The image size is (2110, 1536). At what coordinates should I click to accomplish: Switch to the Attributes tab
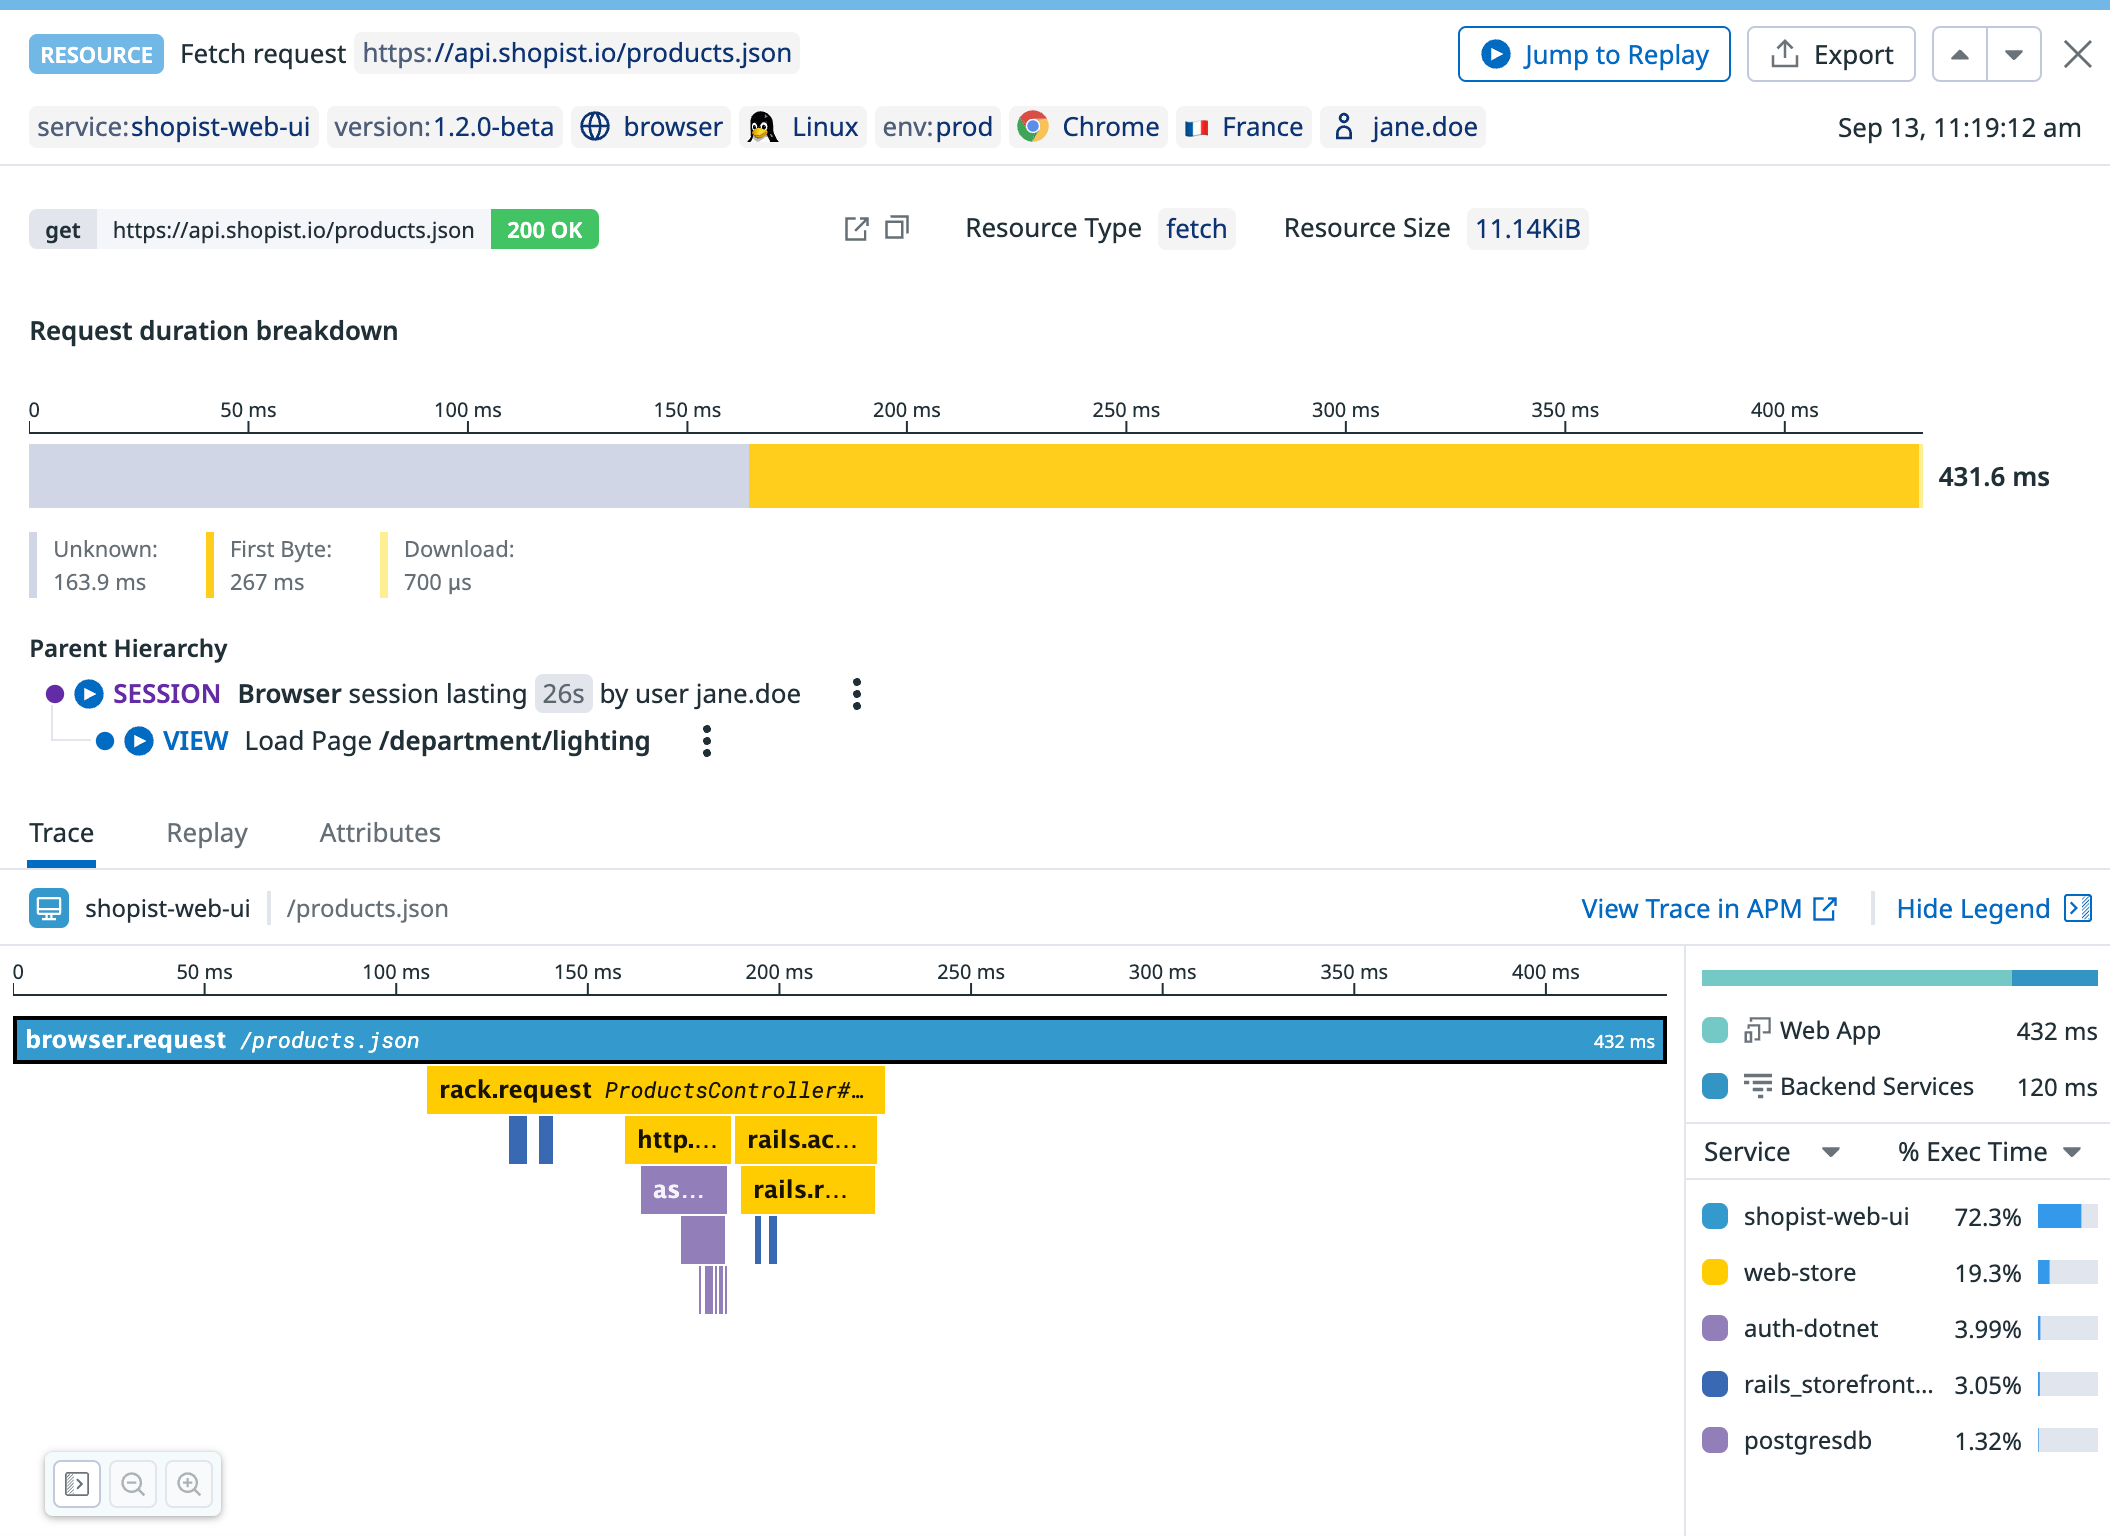380,833
